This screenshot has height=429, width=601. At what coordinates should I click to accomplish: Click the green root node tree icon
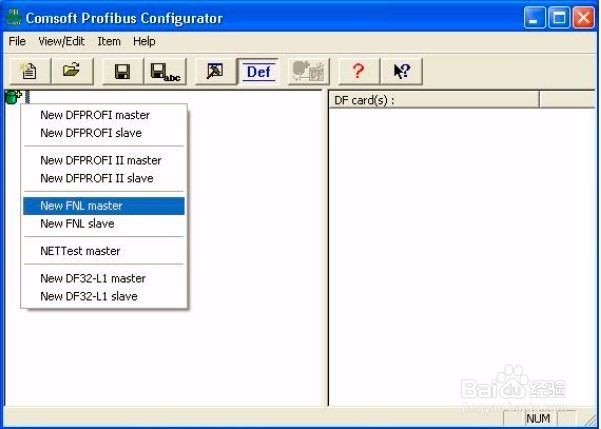(13, 97)
